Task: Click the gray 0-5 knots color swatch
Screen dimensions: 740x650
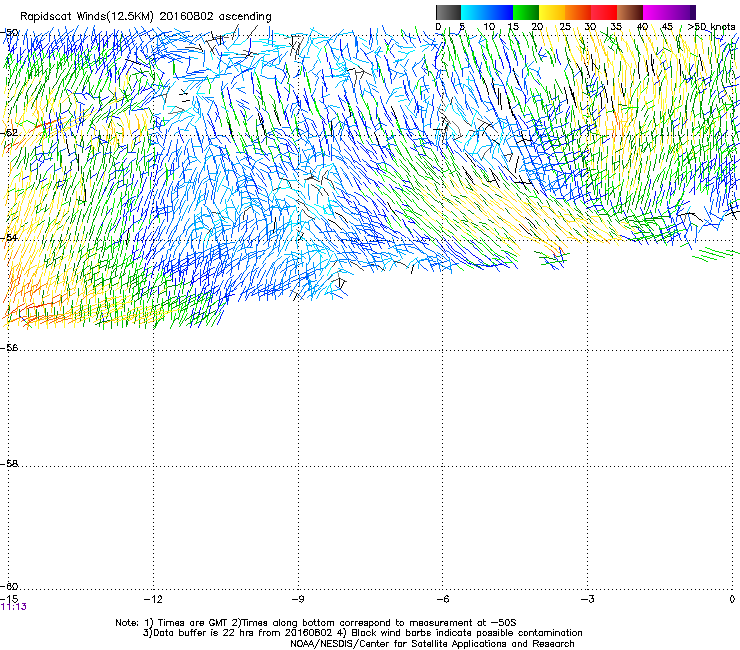Action: [x=448, y=12]
